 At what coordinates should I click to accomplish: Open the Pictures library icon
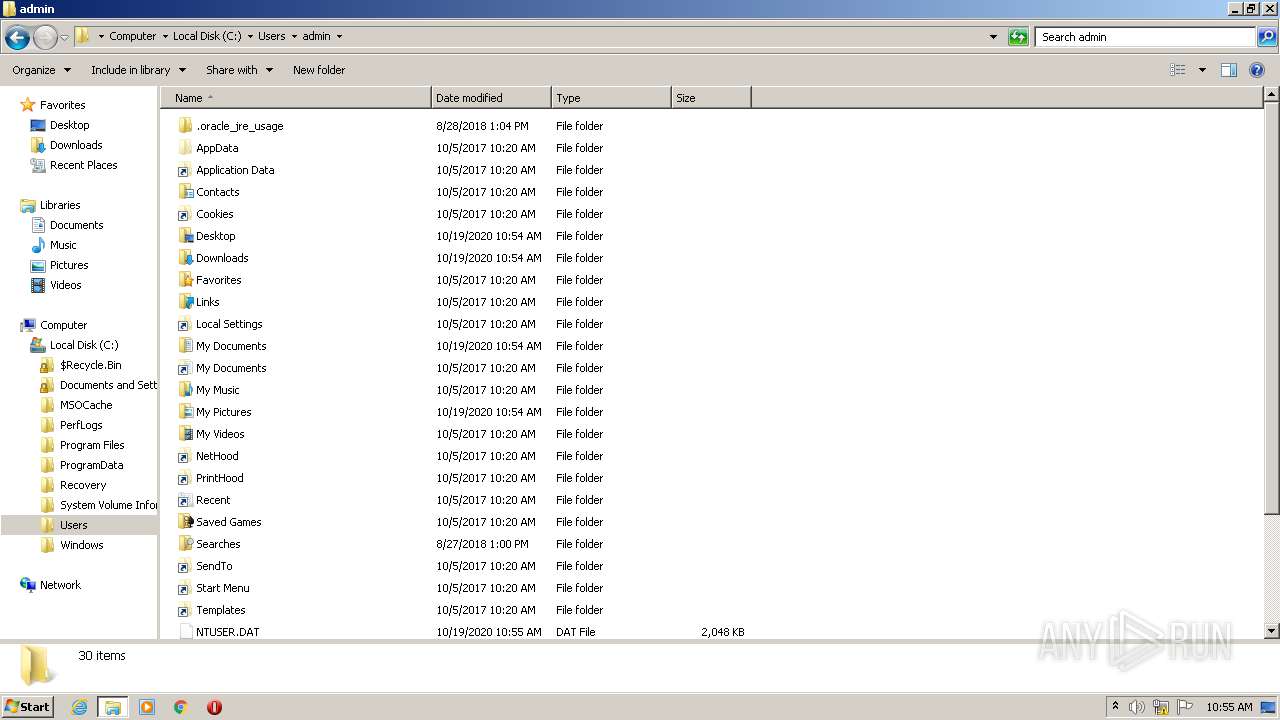pyautogui.click(x=38, y=265)
